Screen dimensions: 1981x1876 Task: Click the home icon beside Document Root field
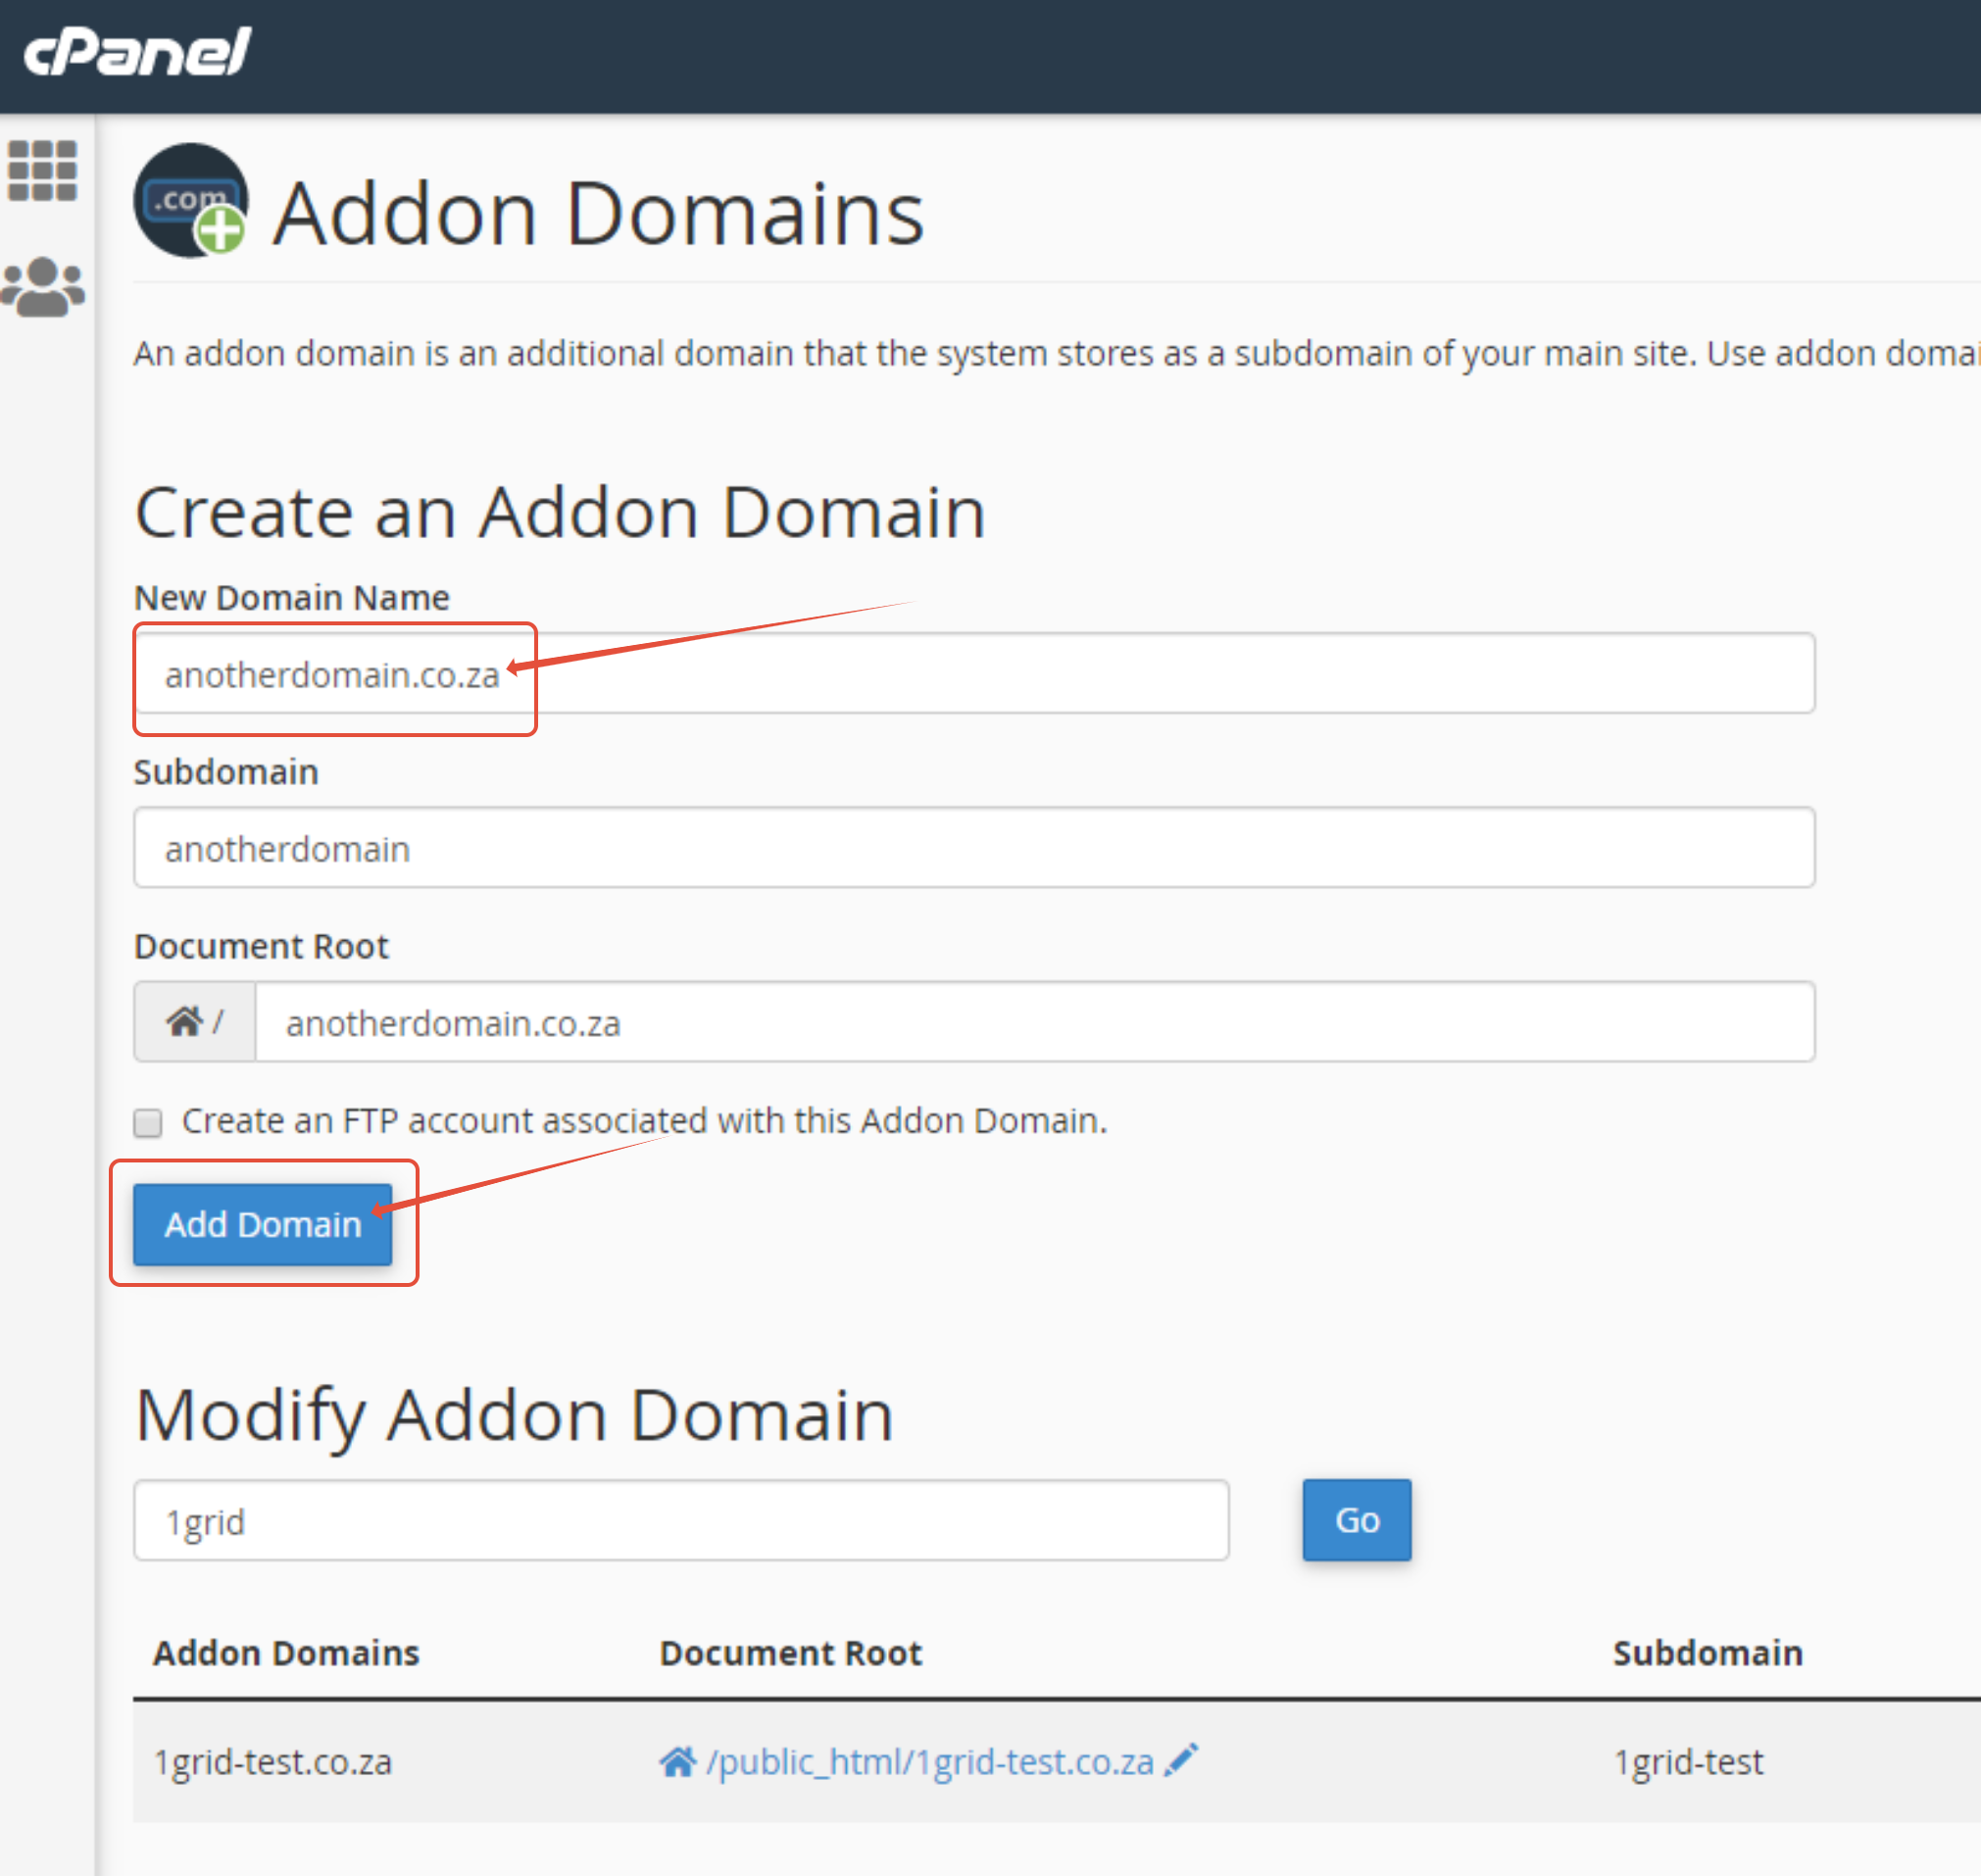(185, 1022)
